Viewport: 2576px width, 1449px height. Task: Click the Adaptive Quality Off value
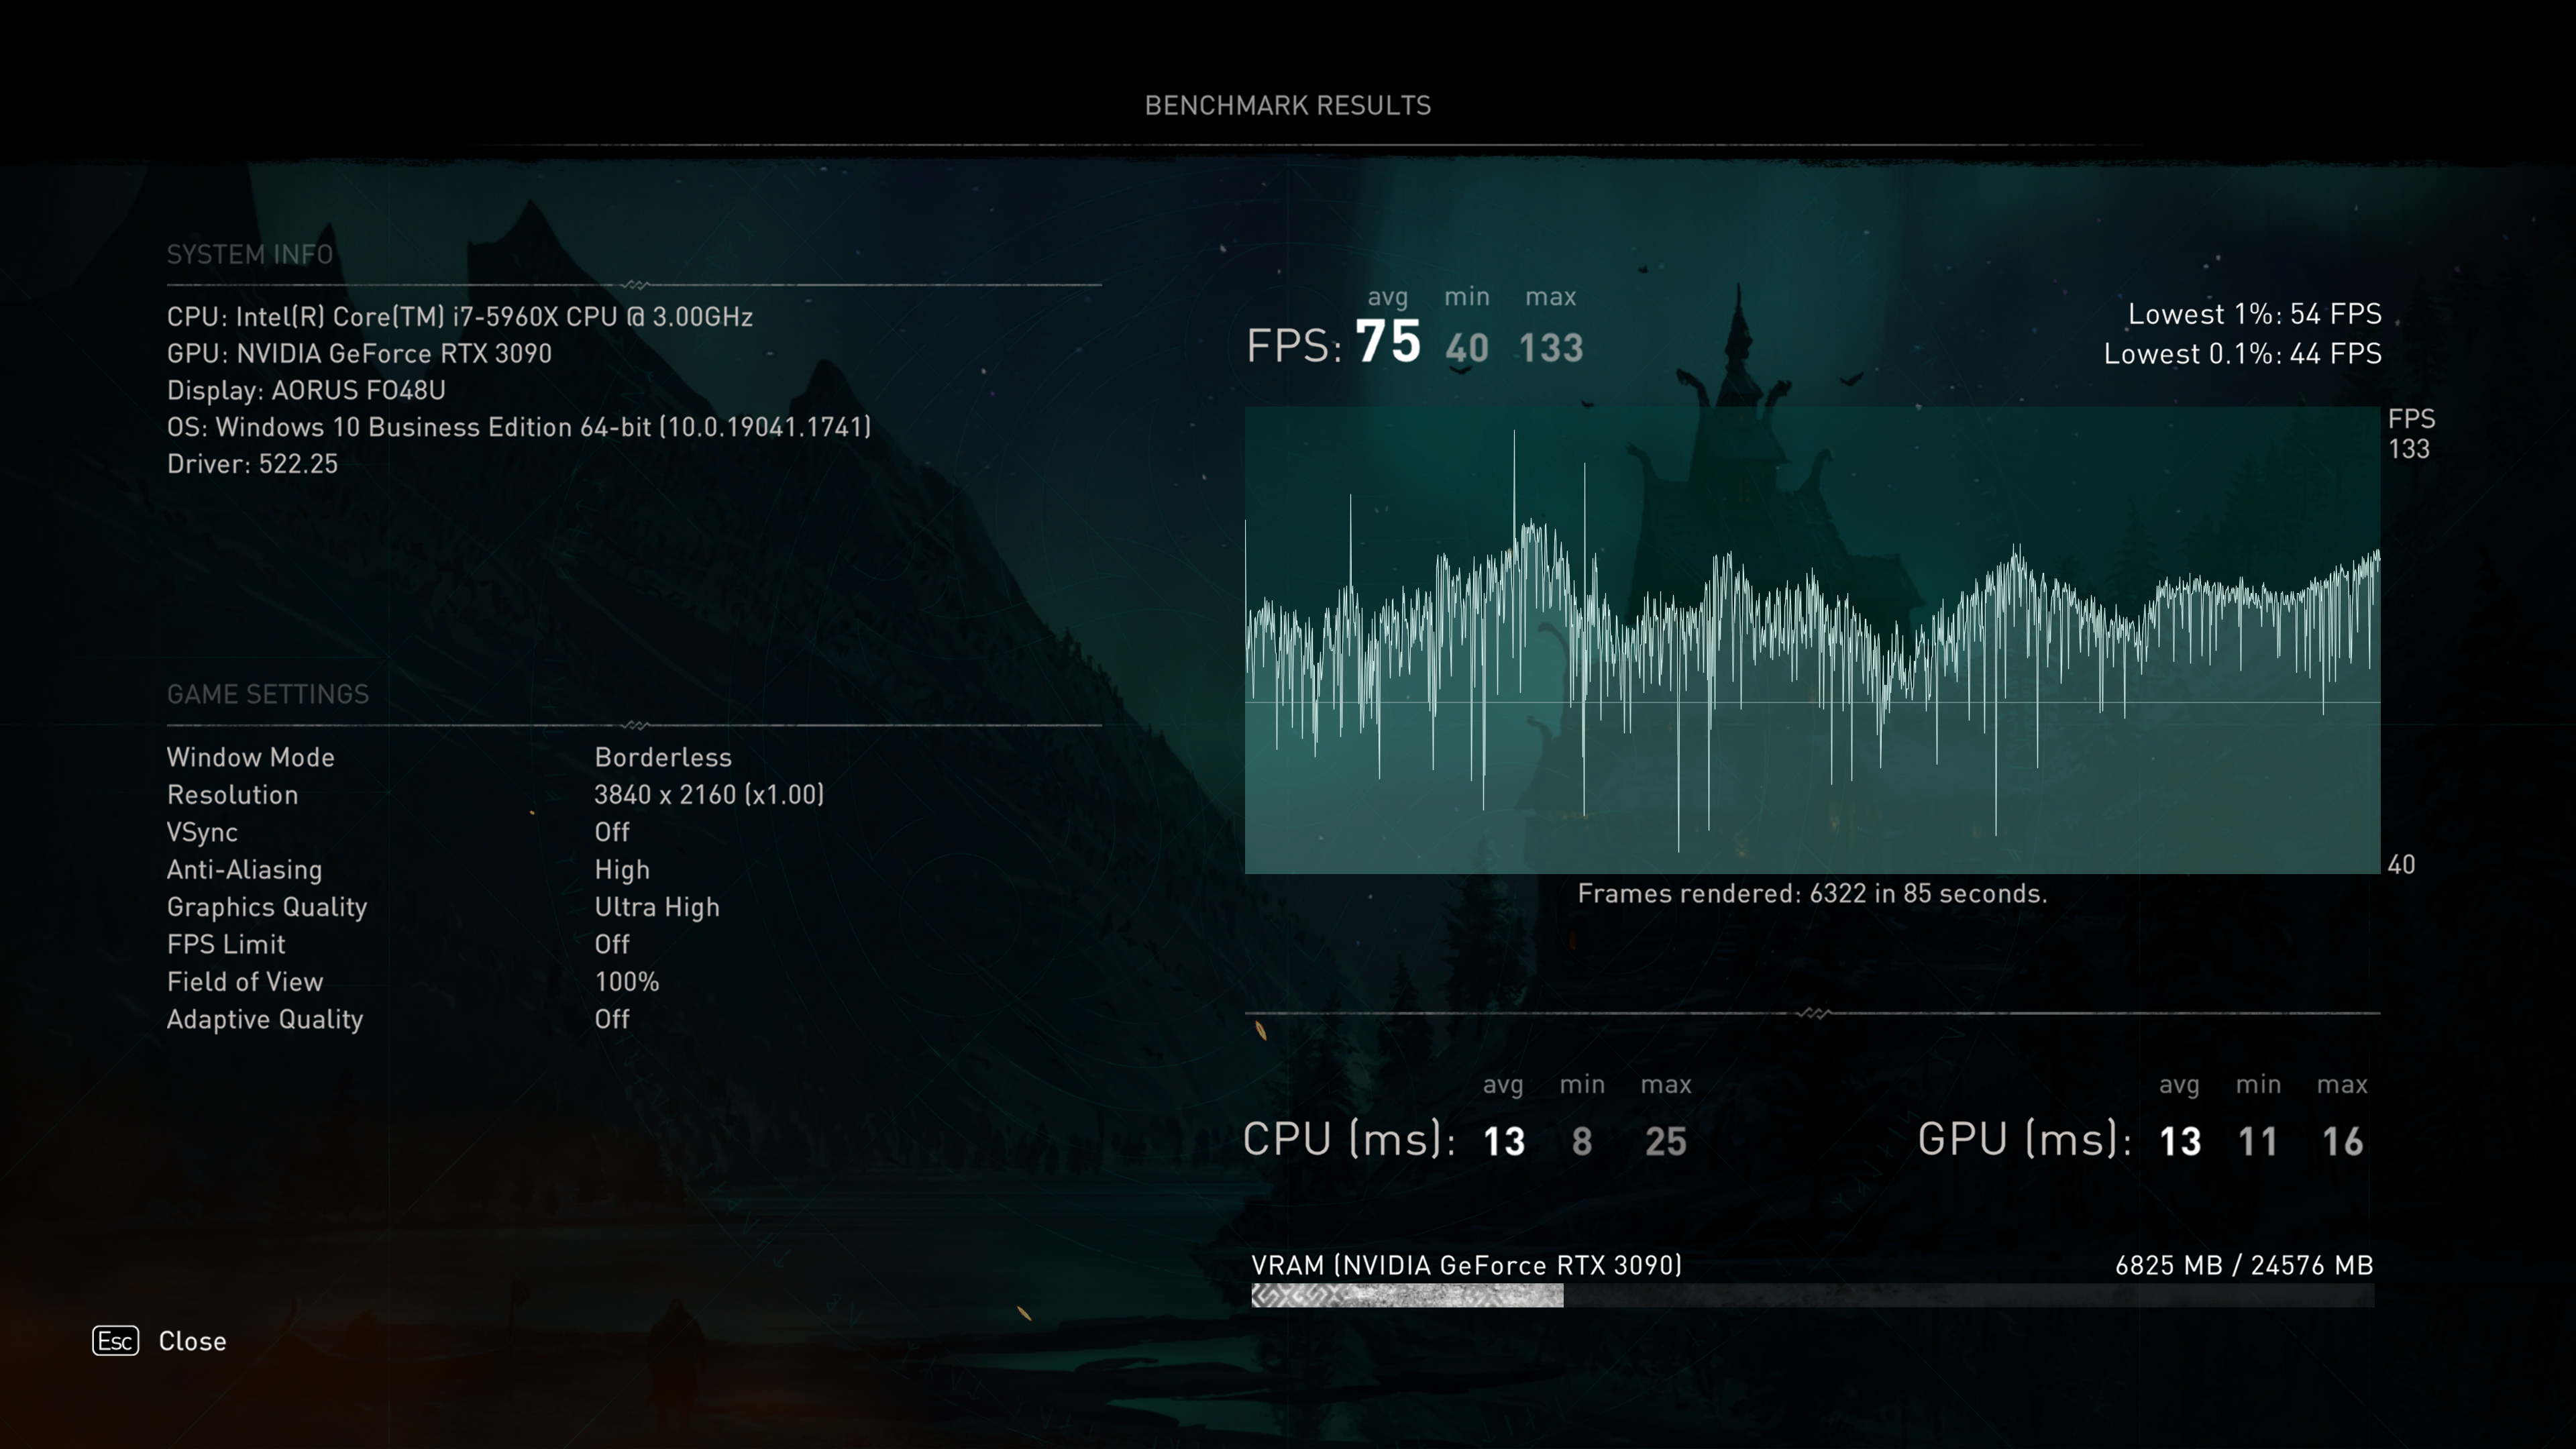(611, 1019)
